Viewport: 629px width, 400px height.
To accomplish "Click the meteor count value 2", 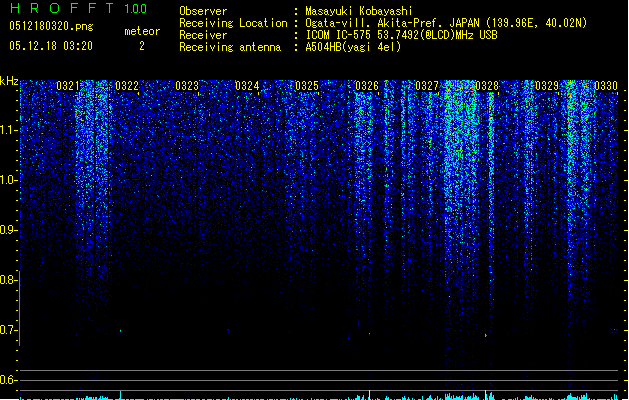I will 142,46.
